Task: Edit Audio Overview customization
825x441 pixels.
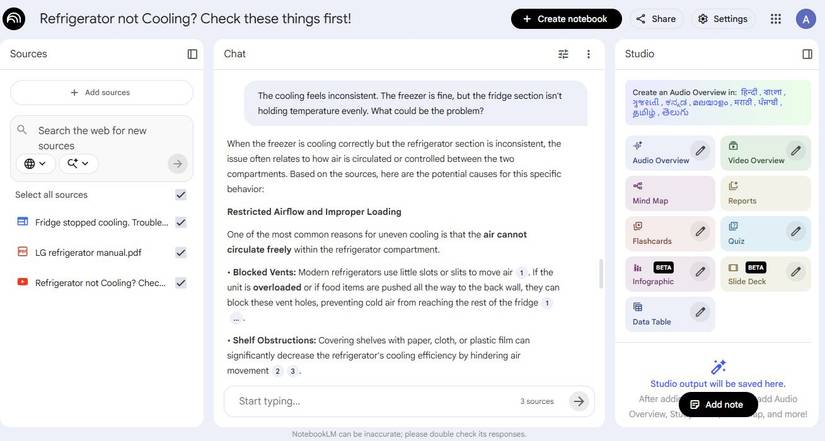Action: (x=701, y=152)
